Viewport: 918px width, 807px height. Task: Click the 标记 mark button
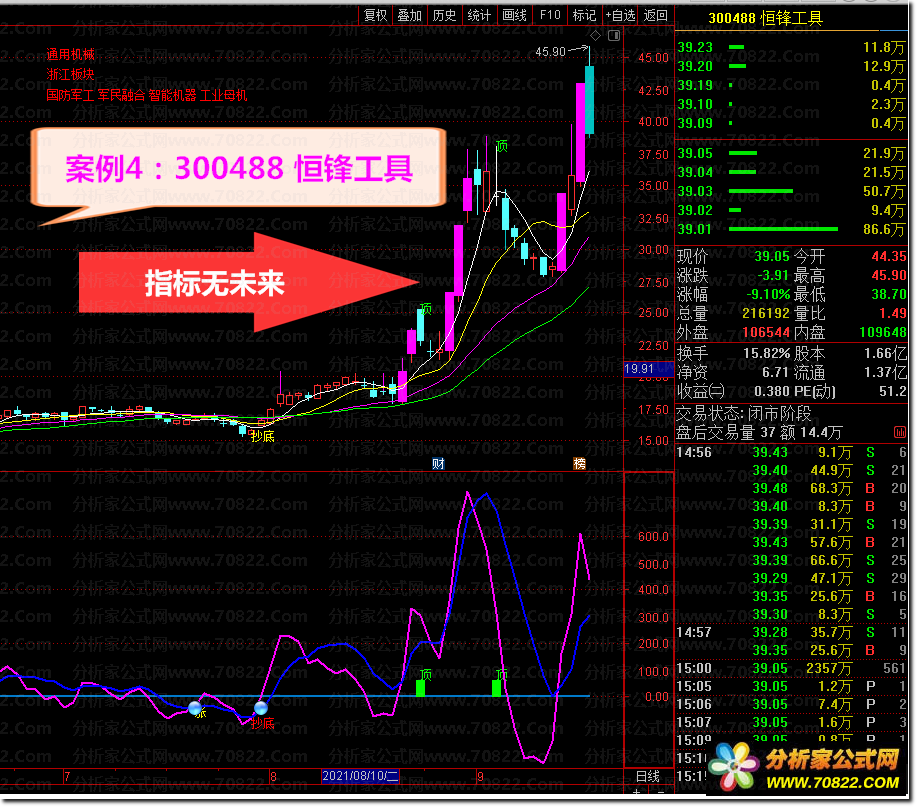point(584,15)
